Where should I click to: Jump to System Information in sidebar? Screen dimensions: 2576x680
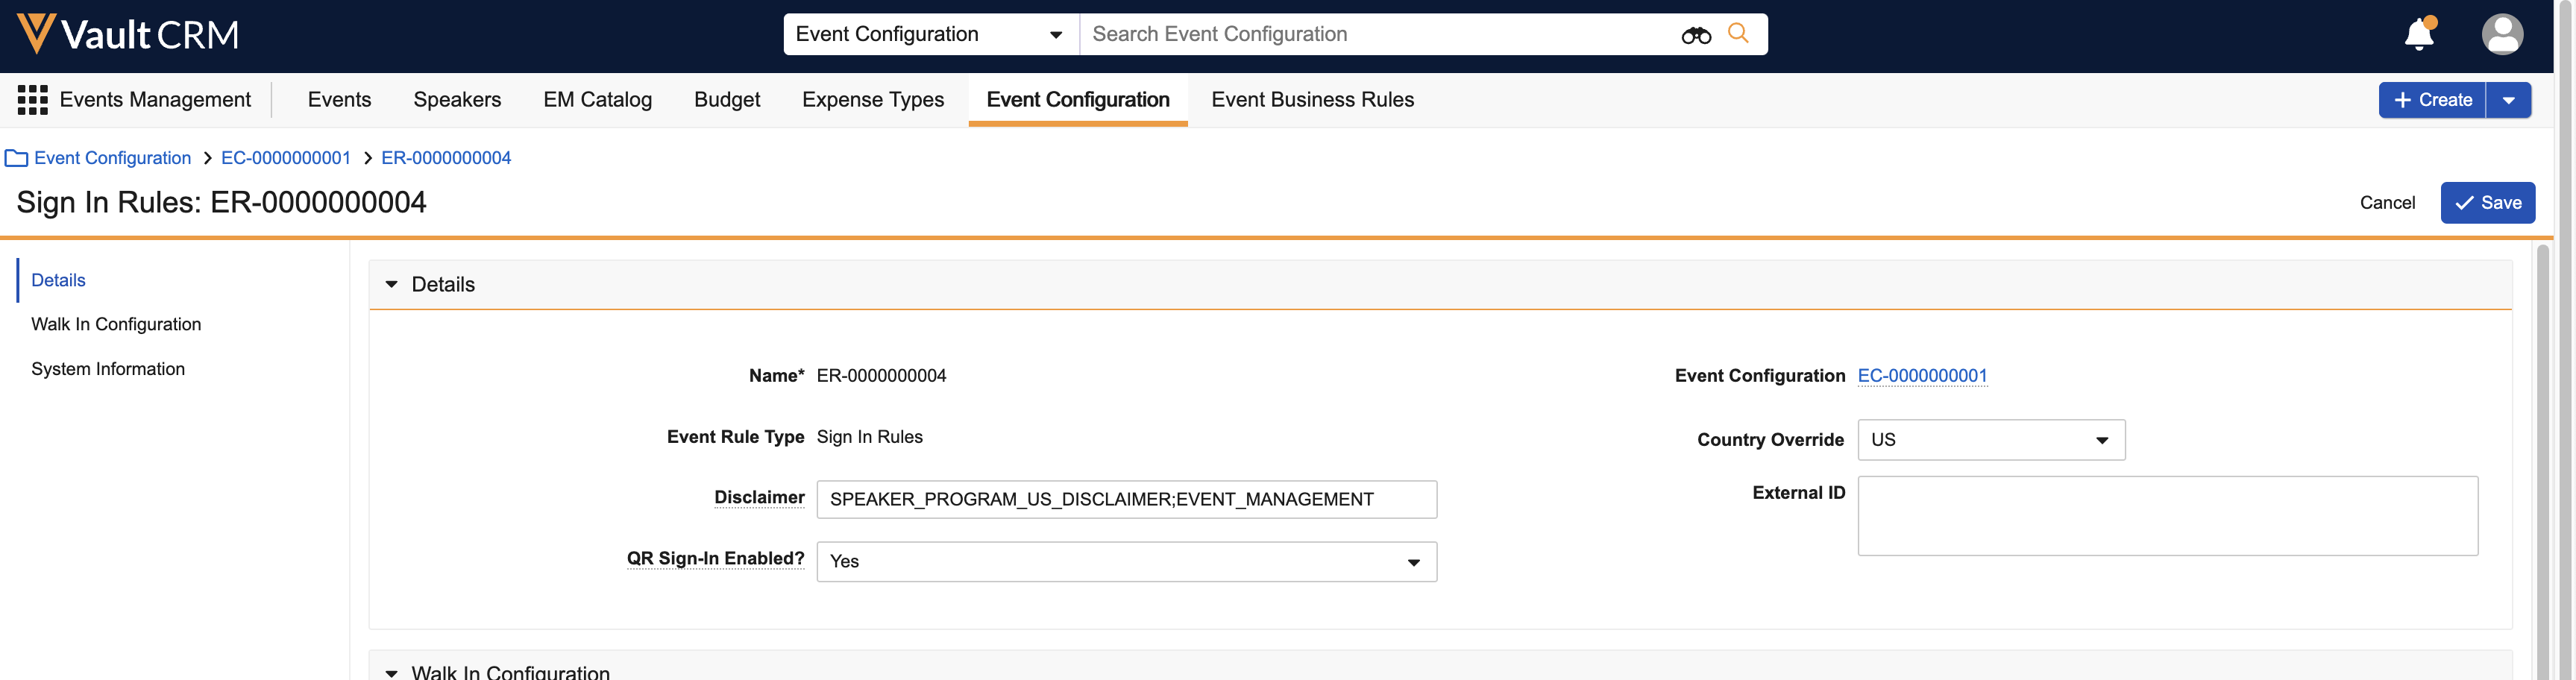(108, 369)
